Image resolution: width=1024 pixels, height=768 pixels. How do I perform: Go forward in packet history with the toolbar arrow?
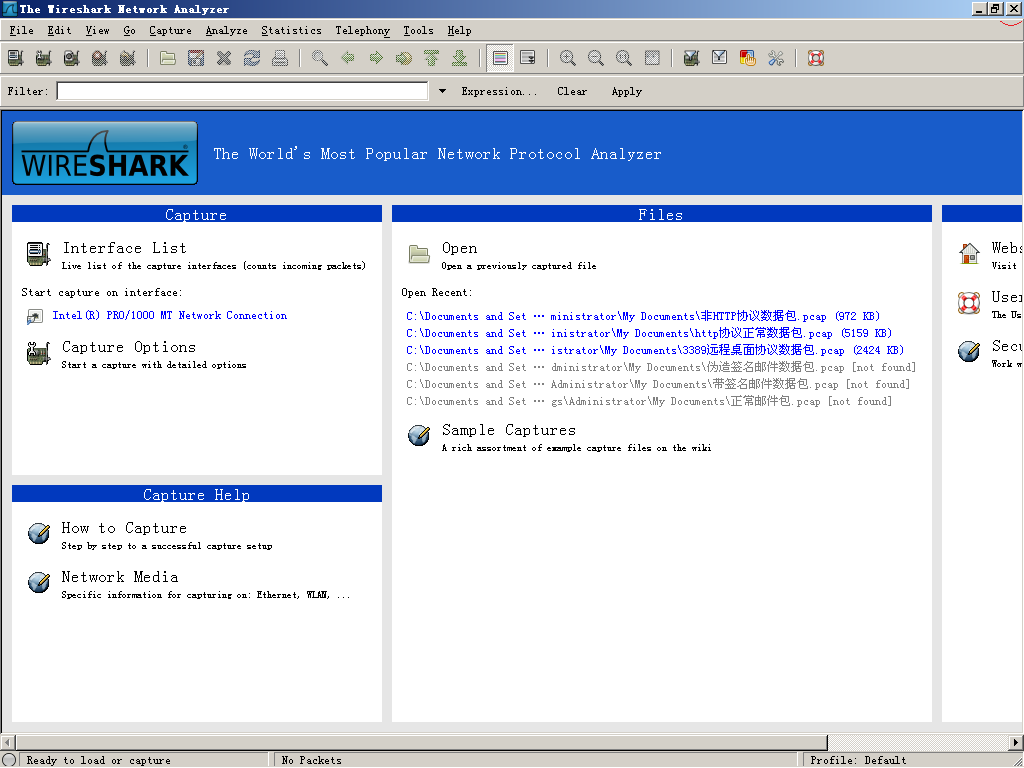pyautogui.click(x=376, y=58)
